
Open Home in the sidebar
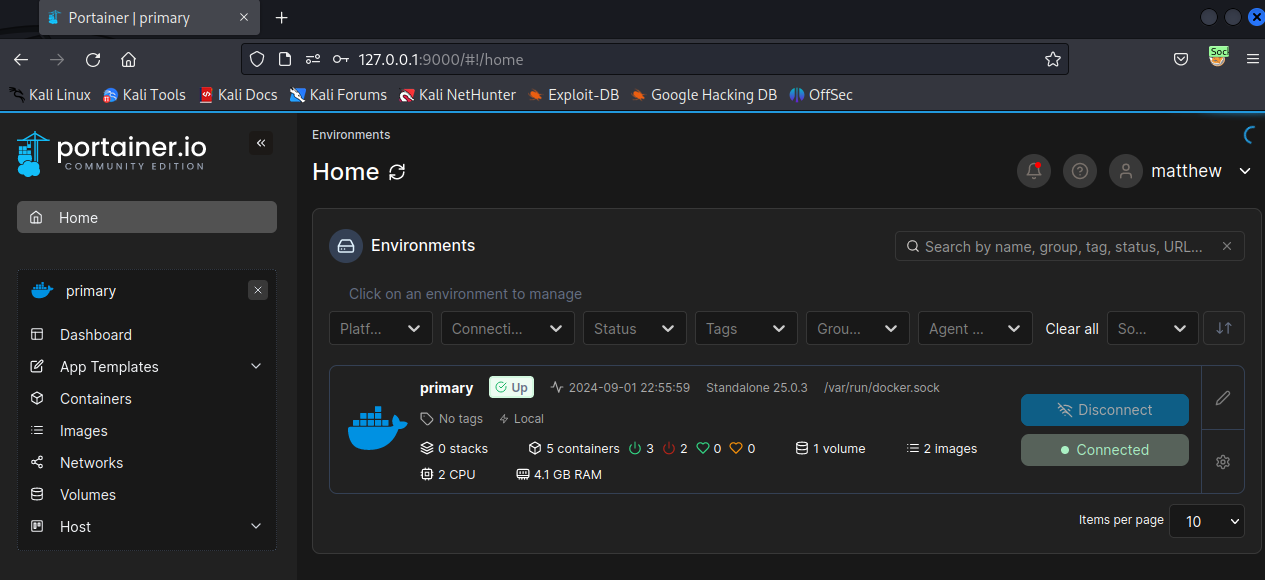[x=147, y=217]
